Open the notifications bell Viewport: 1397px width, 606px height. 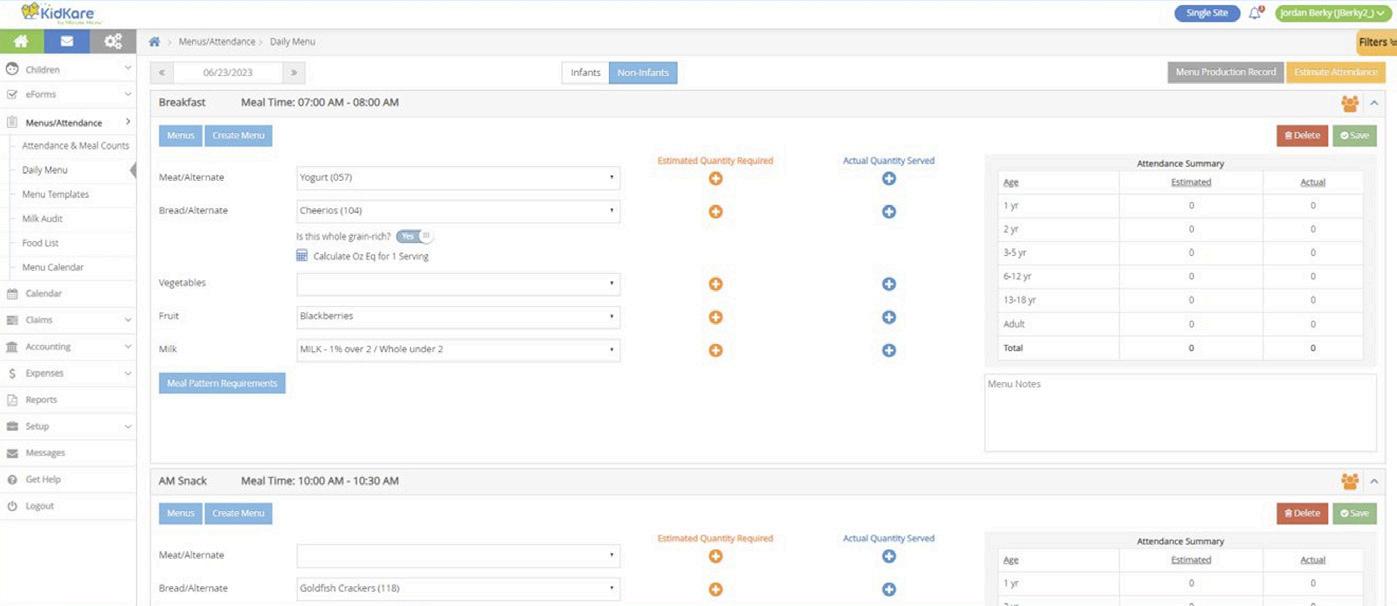[x=1256, y=13]
